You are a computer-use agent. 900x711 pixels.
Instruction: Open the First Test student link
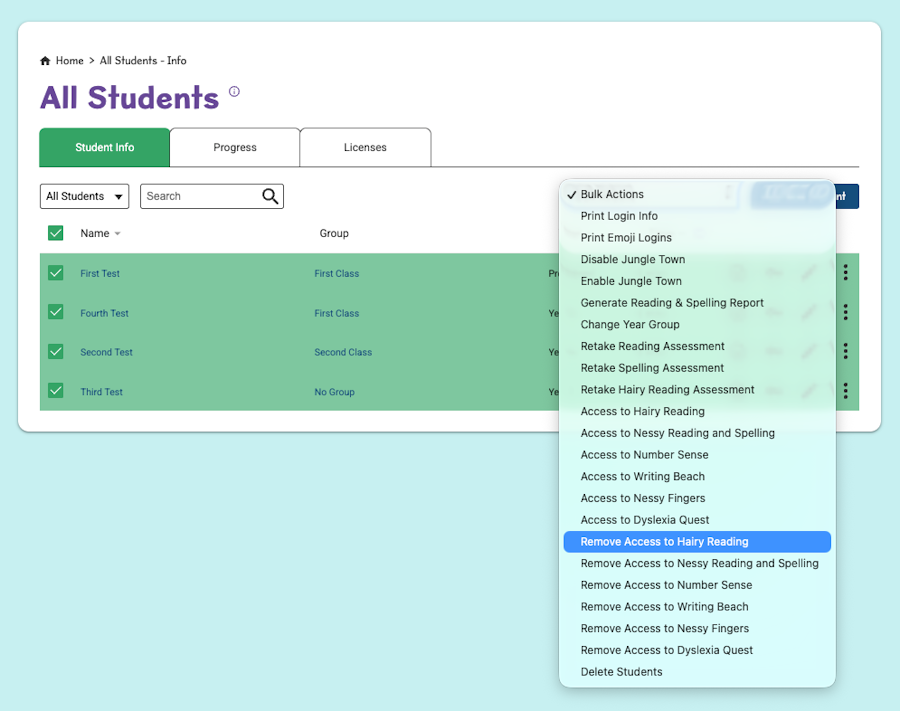pos(100,274)
